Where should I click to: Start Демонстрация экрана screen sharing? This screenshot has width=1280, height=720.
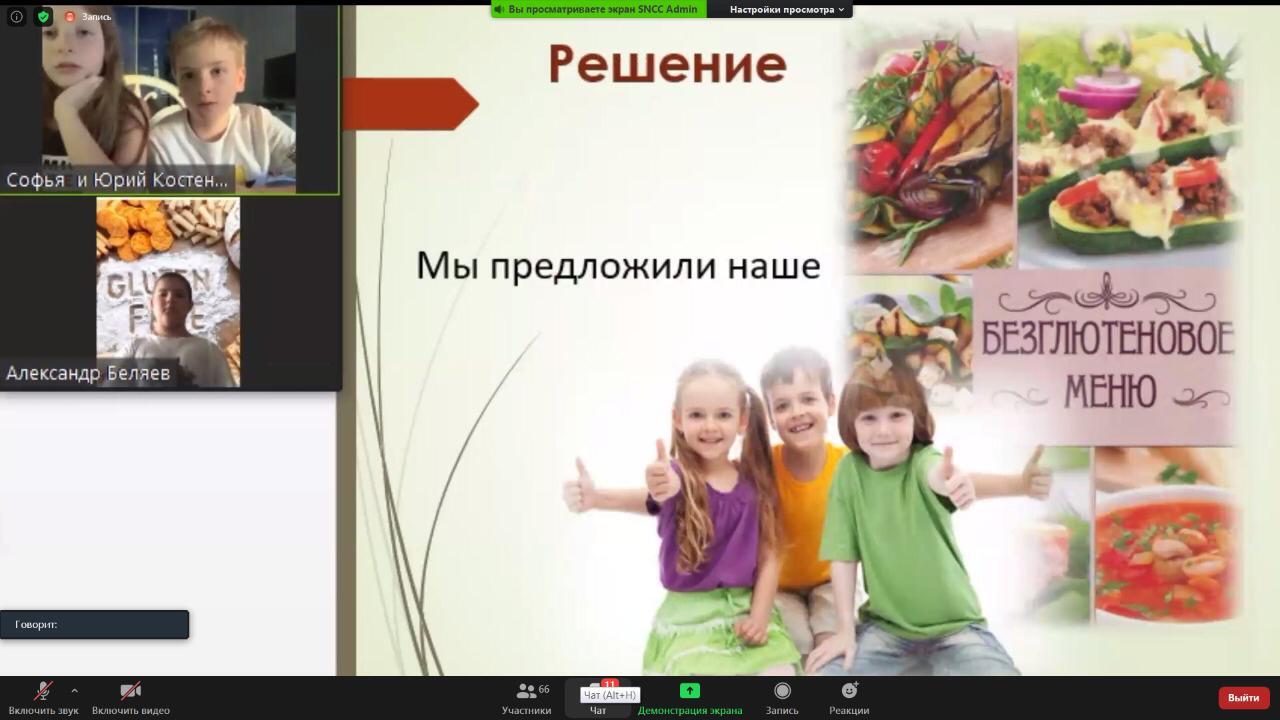coord(690,697)
